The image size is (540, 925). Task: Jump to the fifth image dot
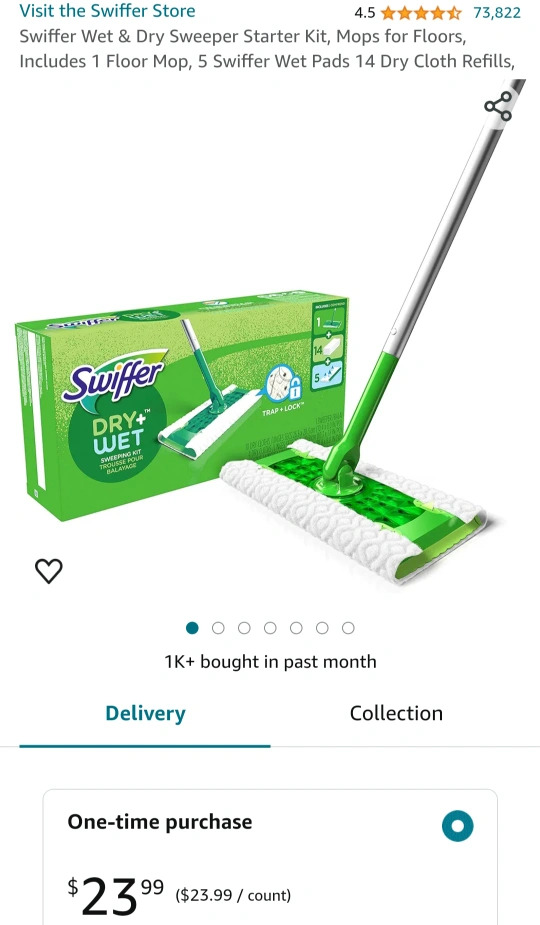[296, 628]
